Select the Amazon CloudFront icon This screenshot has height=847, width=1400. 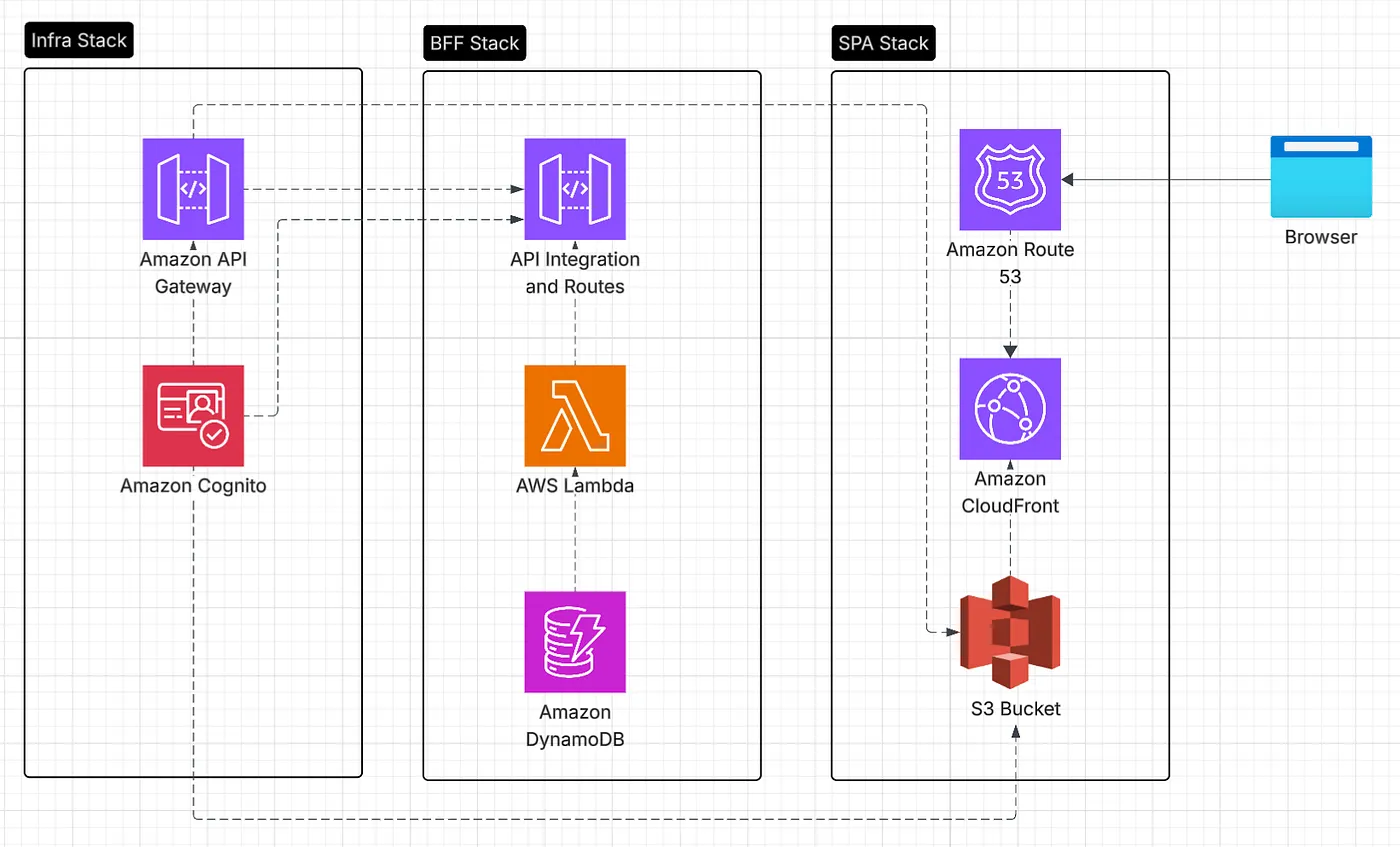tap(1009, 409)
